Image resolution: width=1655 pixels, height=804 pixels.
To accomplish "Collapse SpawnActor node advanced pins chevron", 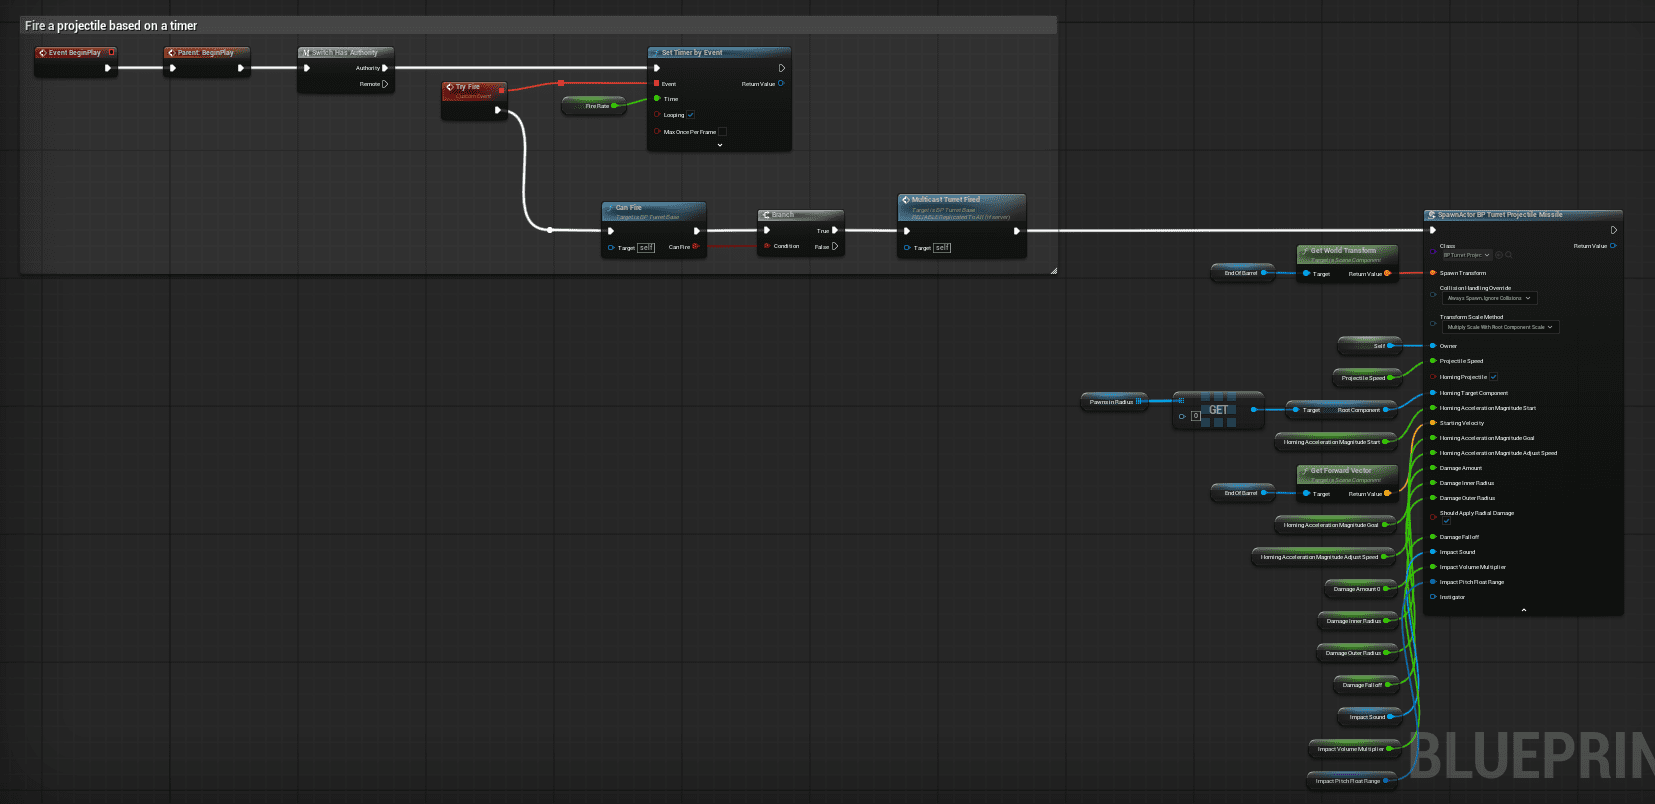I will 1523,610.
